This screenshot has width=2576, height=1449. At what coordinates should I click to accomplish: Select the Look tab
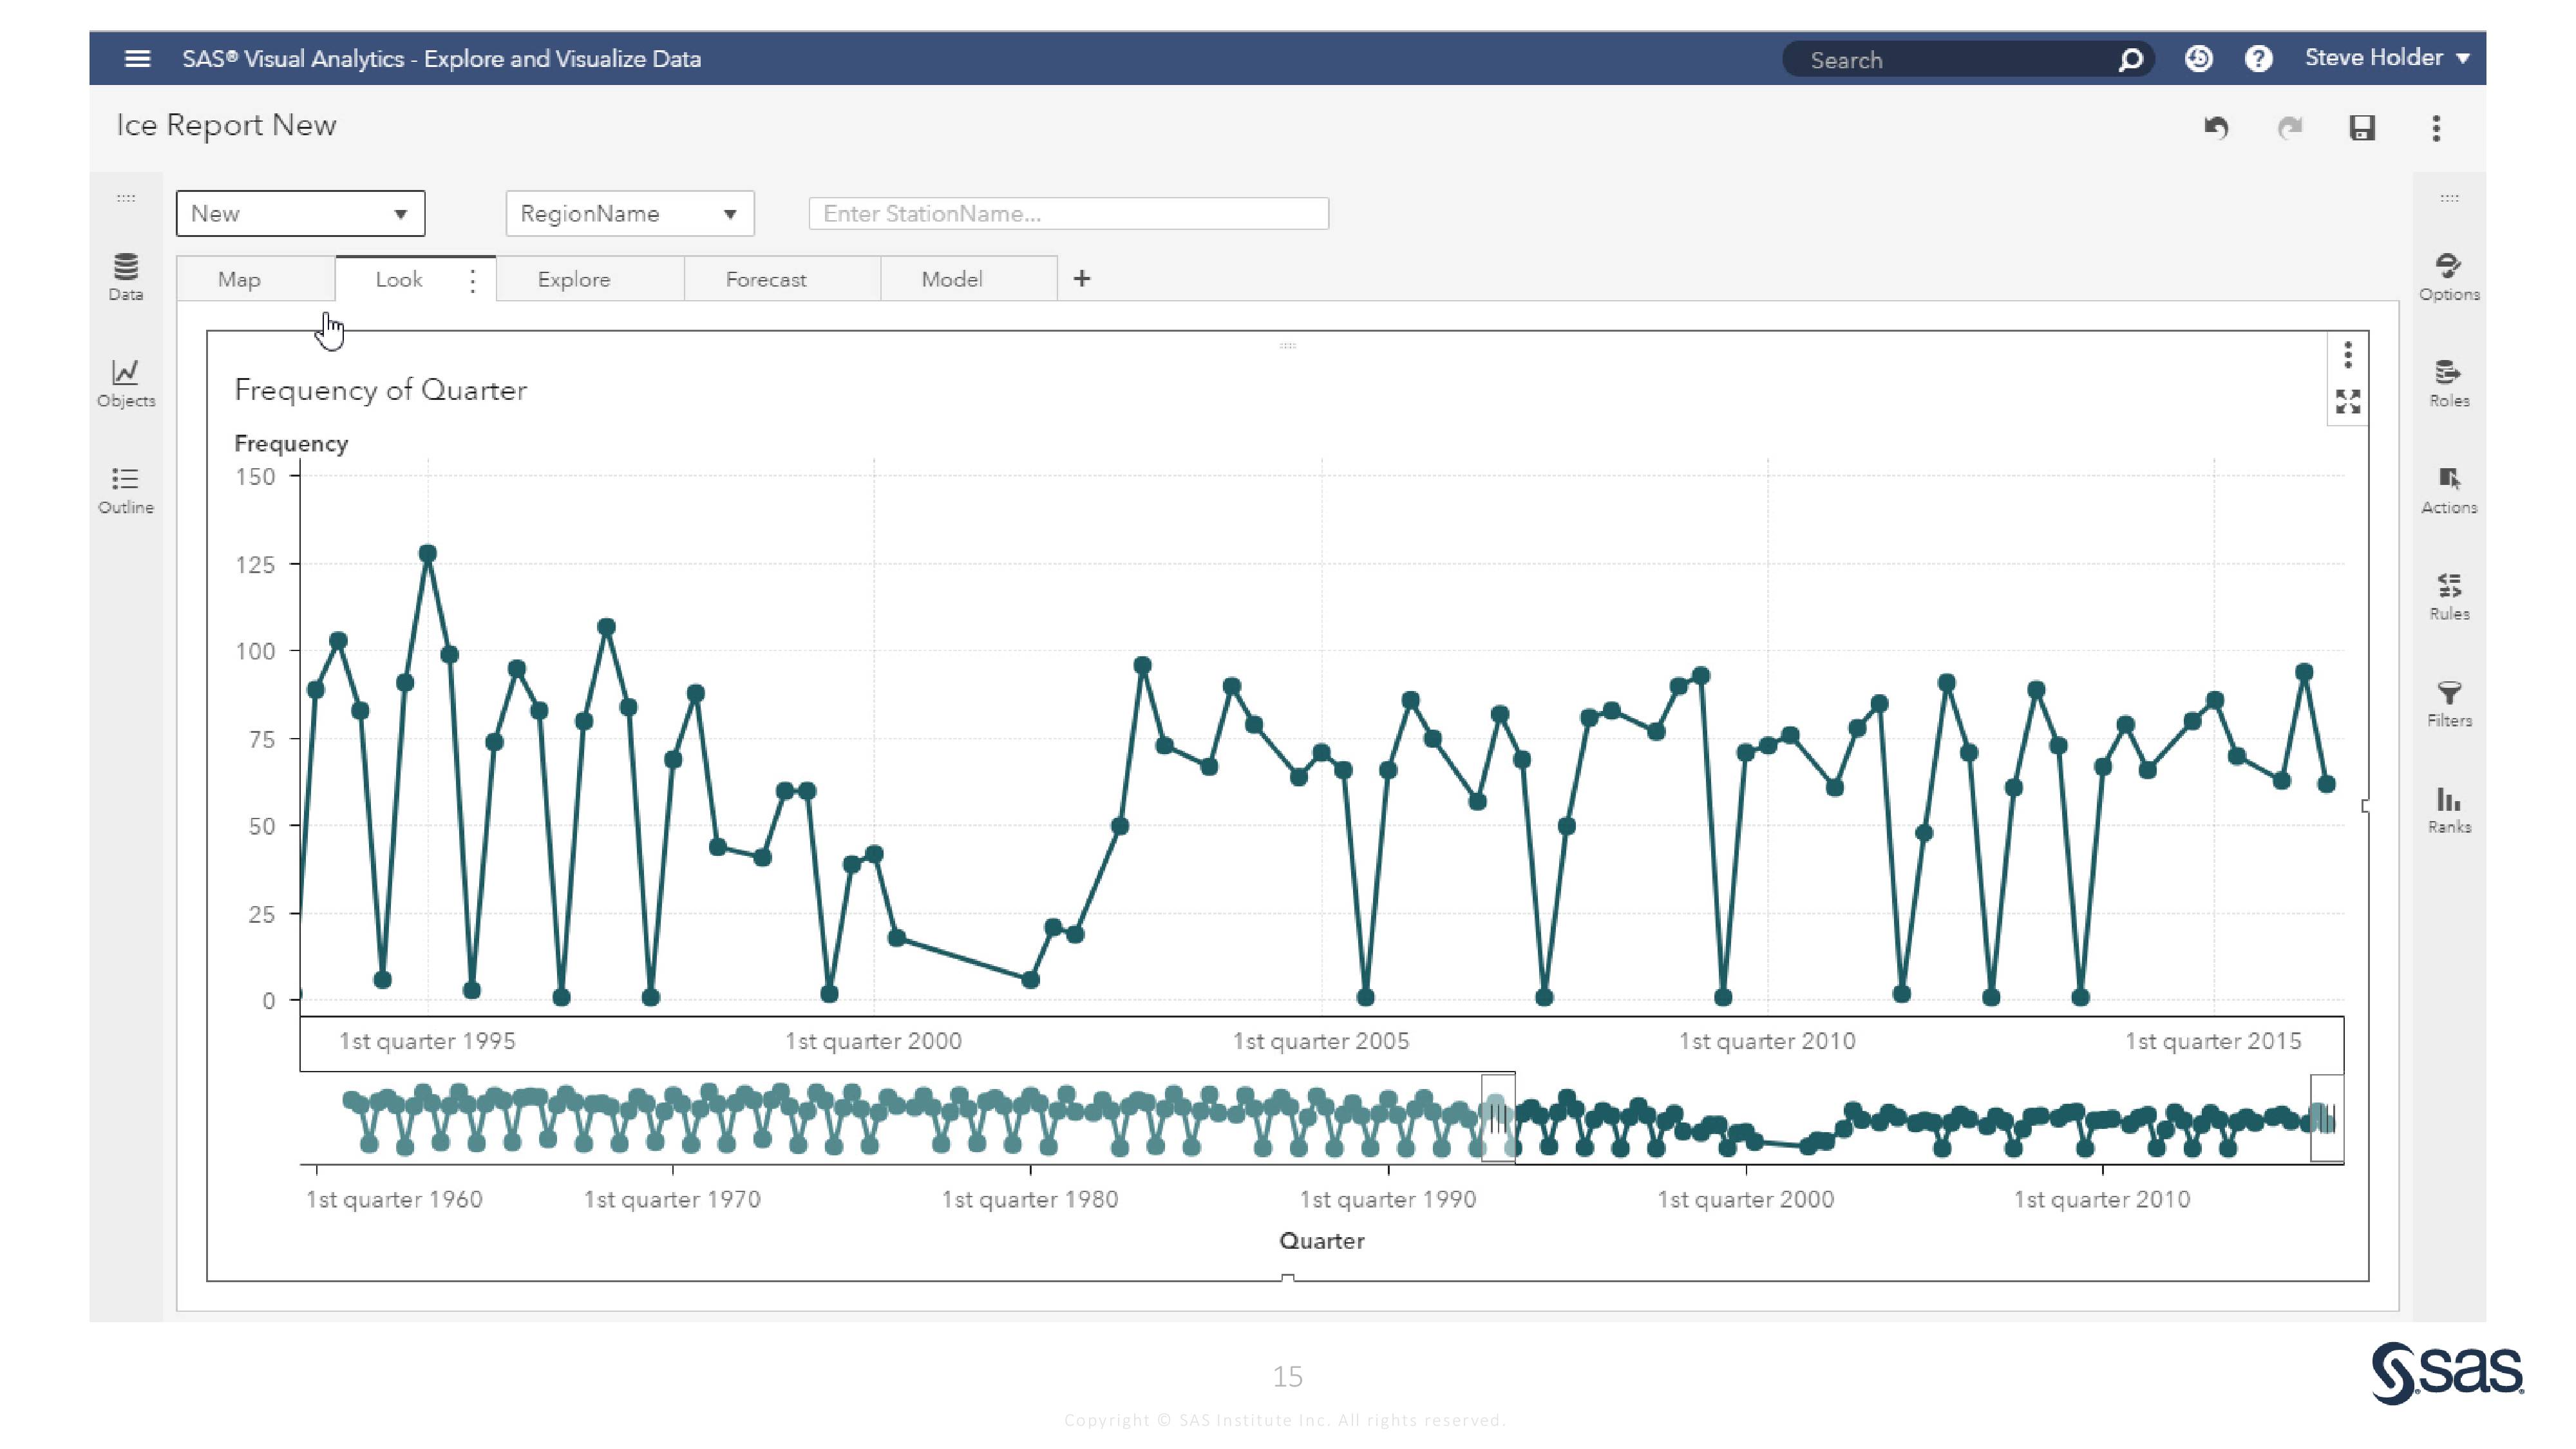click(399, 279)
